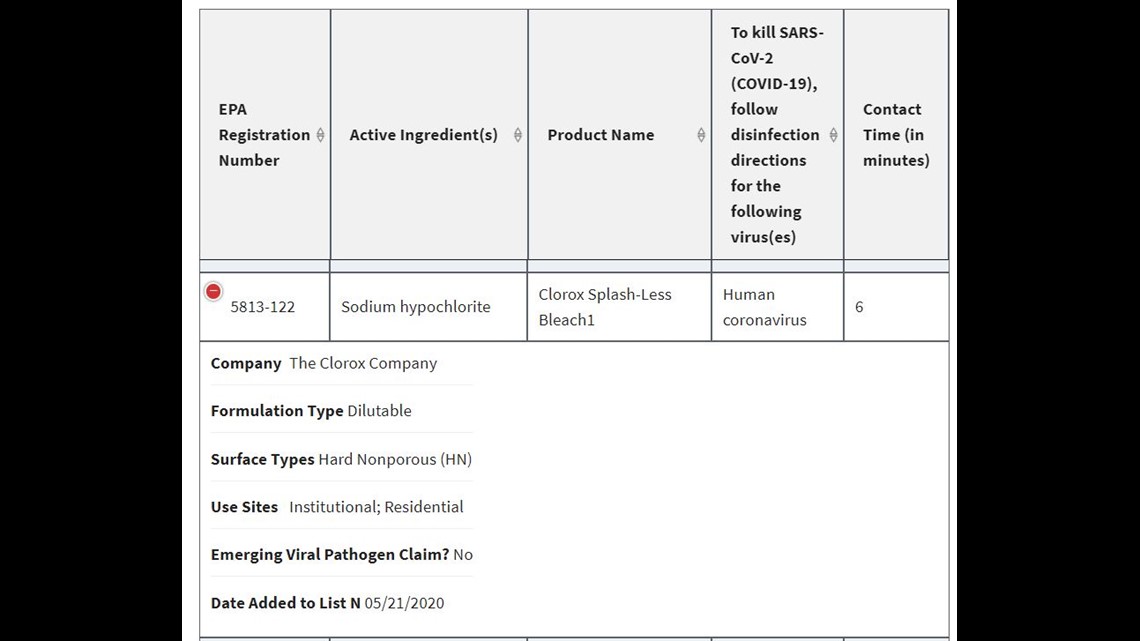This screenshot has height=641, width=1140.
Task: Select Clorox Splash-Less Bleach1 product name
Action: pos(605,307)
